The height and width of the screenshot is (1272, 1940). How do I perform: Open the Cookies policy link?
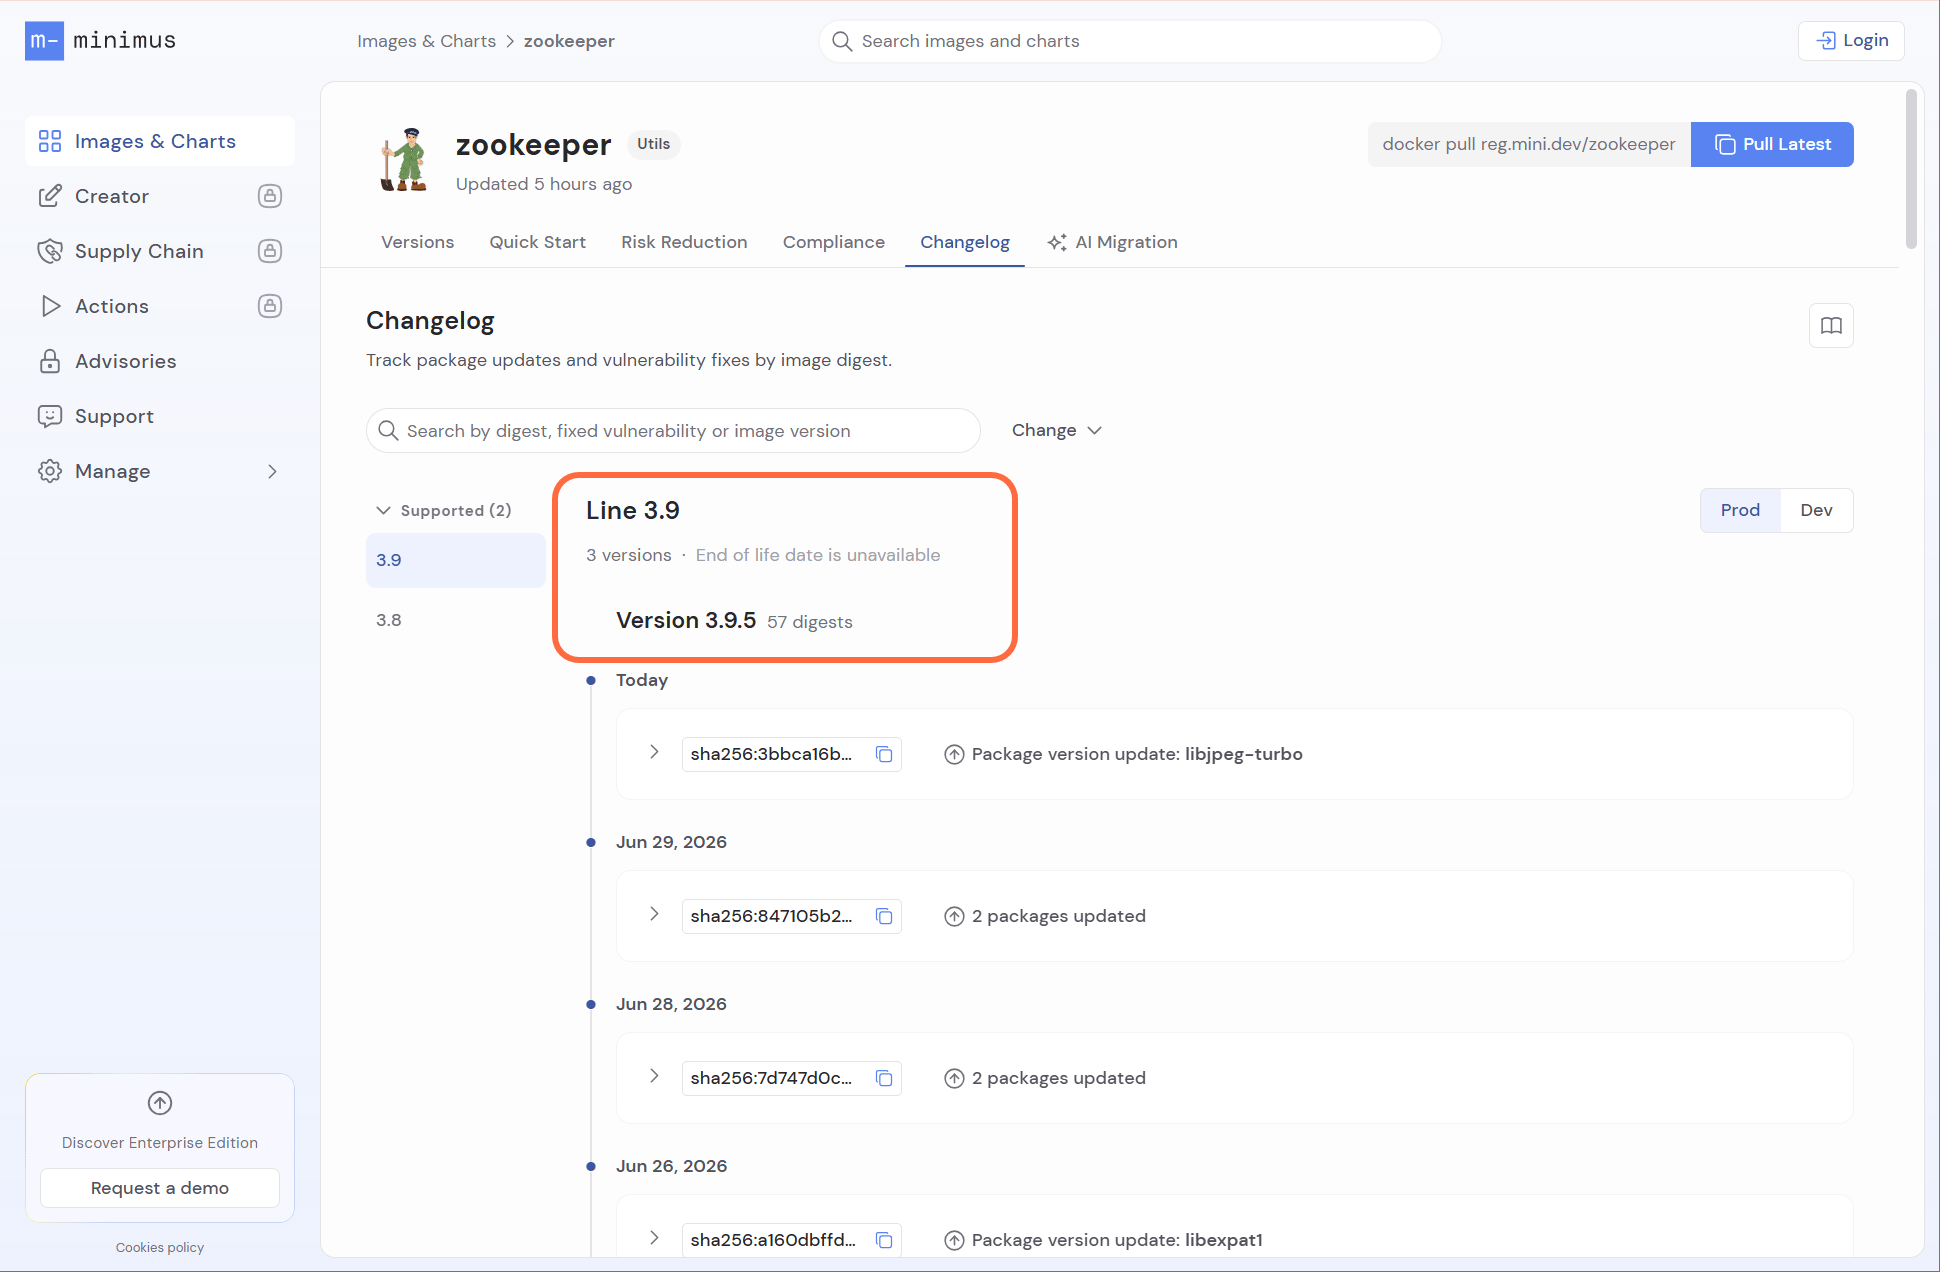click(160, 1247)
